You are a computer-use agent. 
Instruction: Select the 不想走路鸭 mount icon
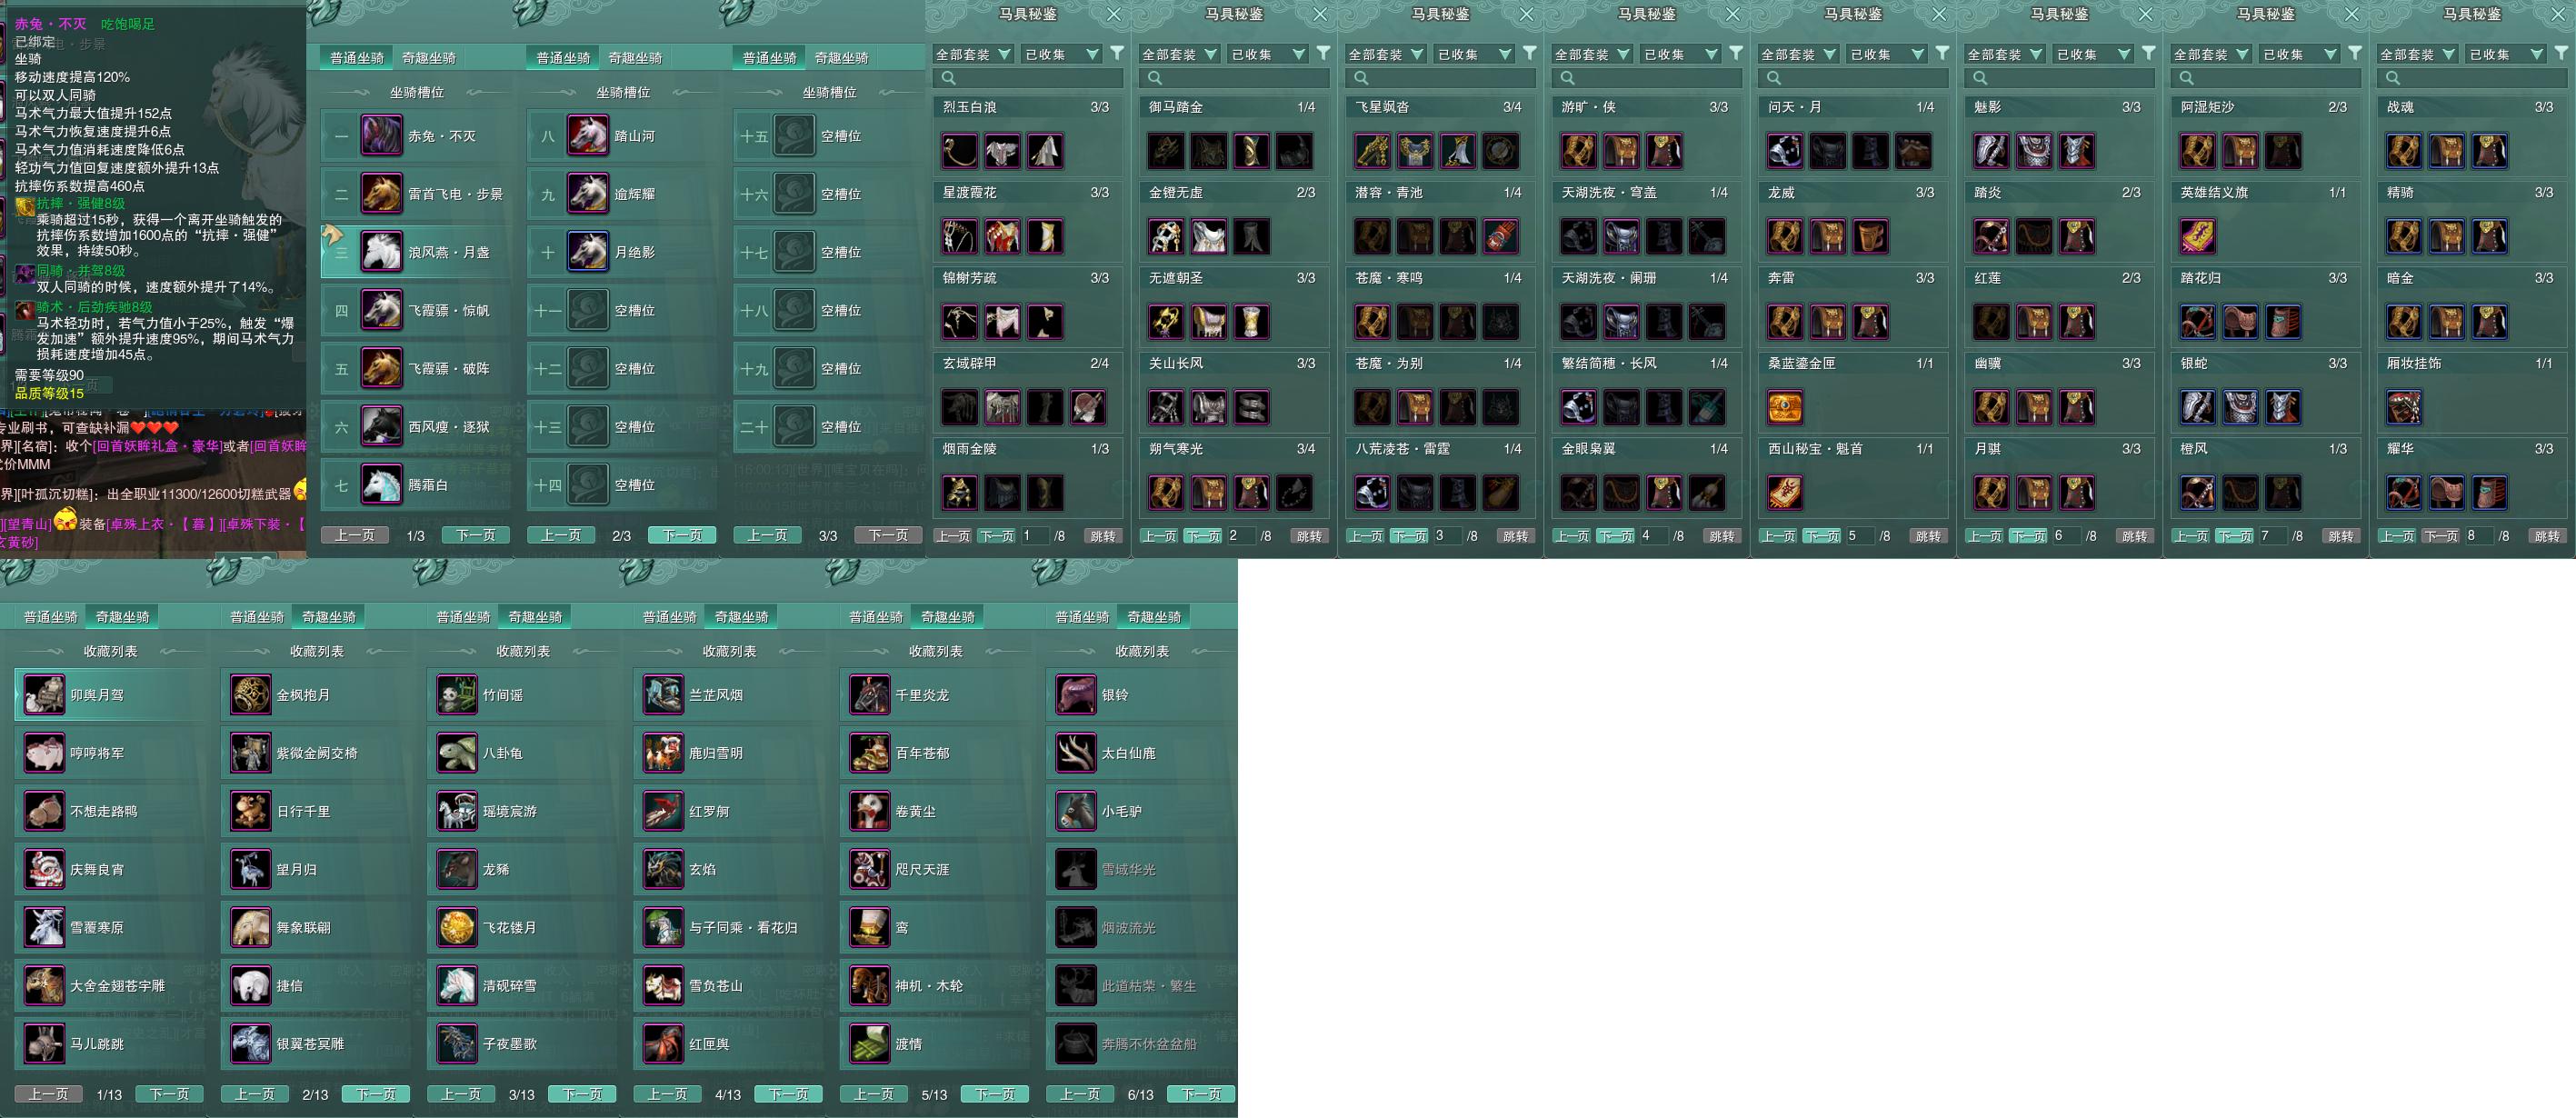click(44, 811)
